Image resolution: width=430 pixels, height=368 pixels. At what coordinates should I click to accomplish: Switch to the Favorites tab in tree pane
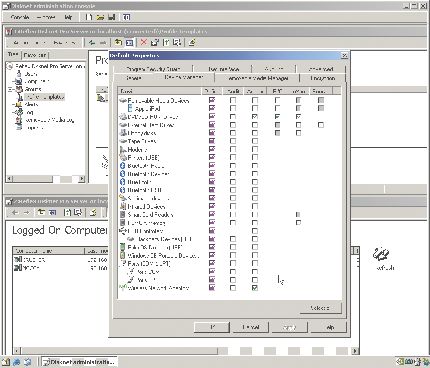[35, 55]
